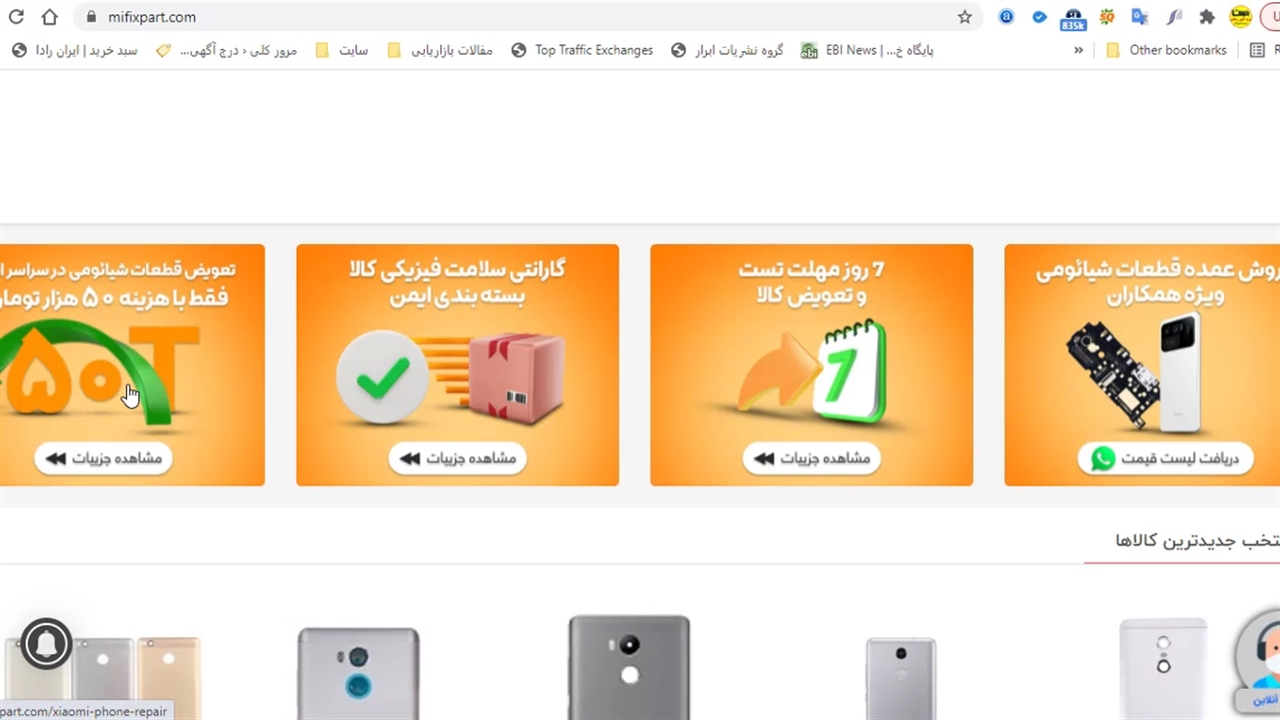The width and height of the screenshot is (1280, 720).
Task: Open EBI News bookmark
Action: pos(867,50)
